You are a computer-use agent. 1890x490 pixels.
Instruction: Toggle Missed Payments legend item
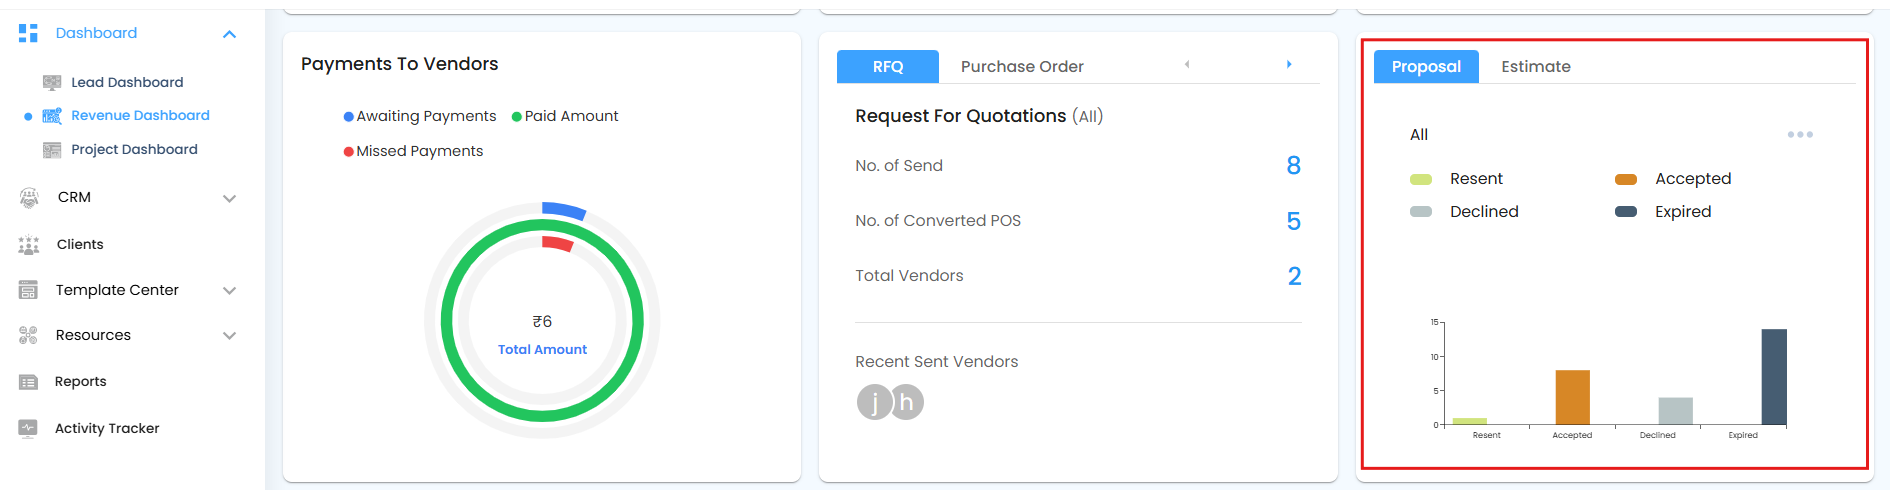click(413, 151)
